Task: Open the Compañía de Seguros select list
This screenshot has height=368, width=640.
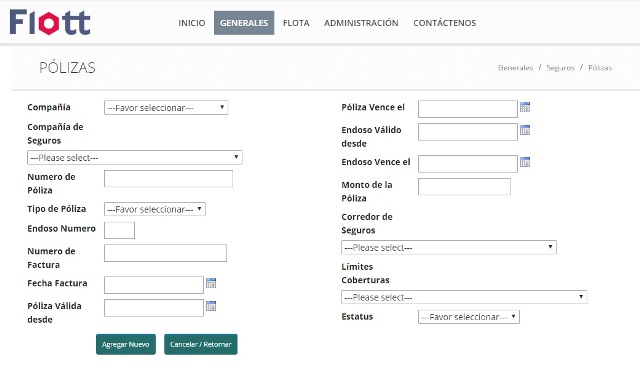Action: (x=135, y=157)
